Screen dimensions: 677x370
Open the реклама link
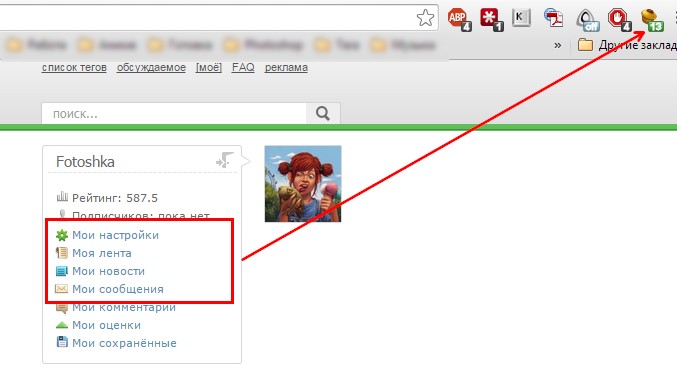pyautogui.click(x=286, y=67)
